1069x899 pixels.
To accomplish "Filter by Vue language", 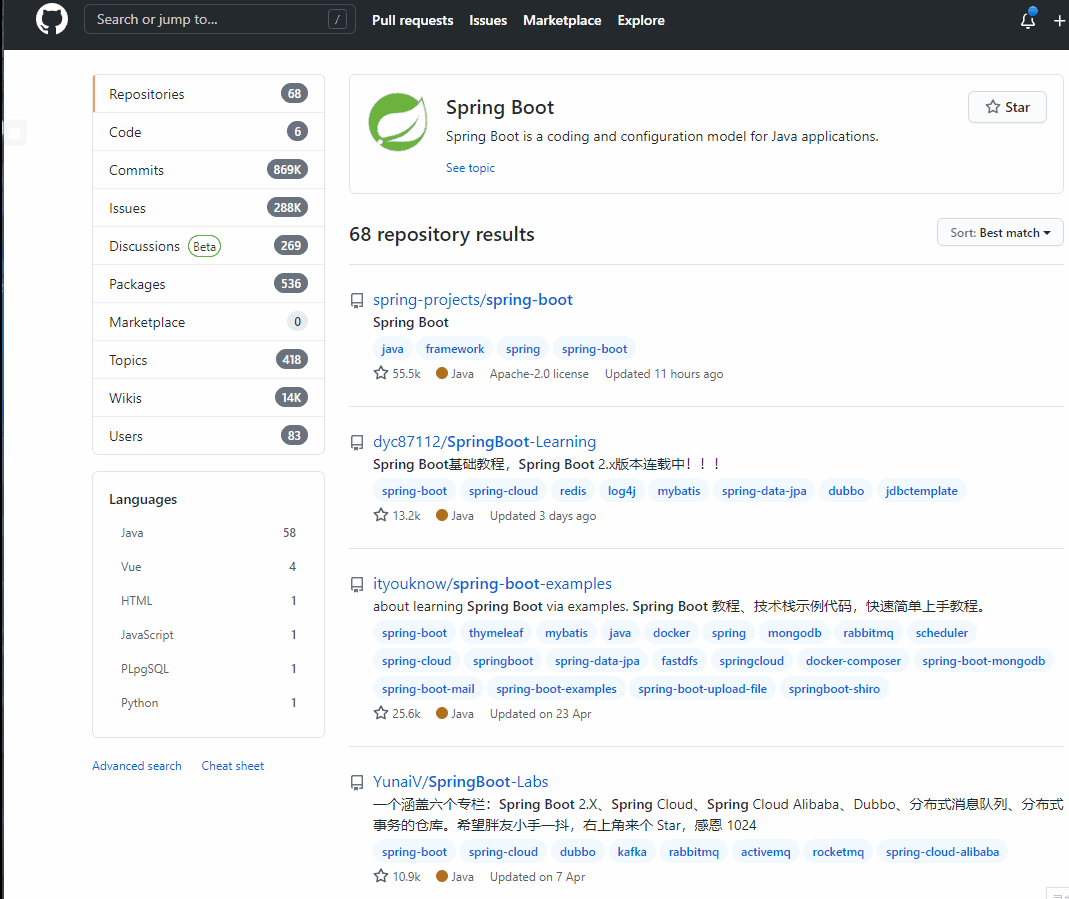I will [x=209, y=566].
